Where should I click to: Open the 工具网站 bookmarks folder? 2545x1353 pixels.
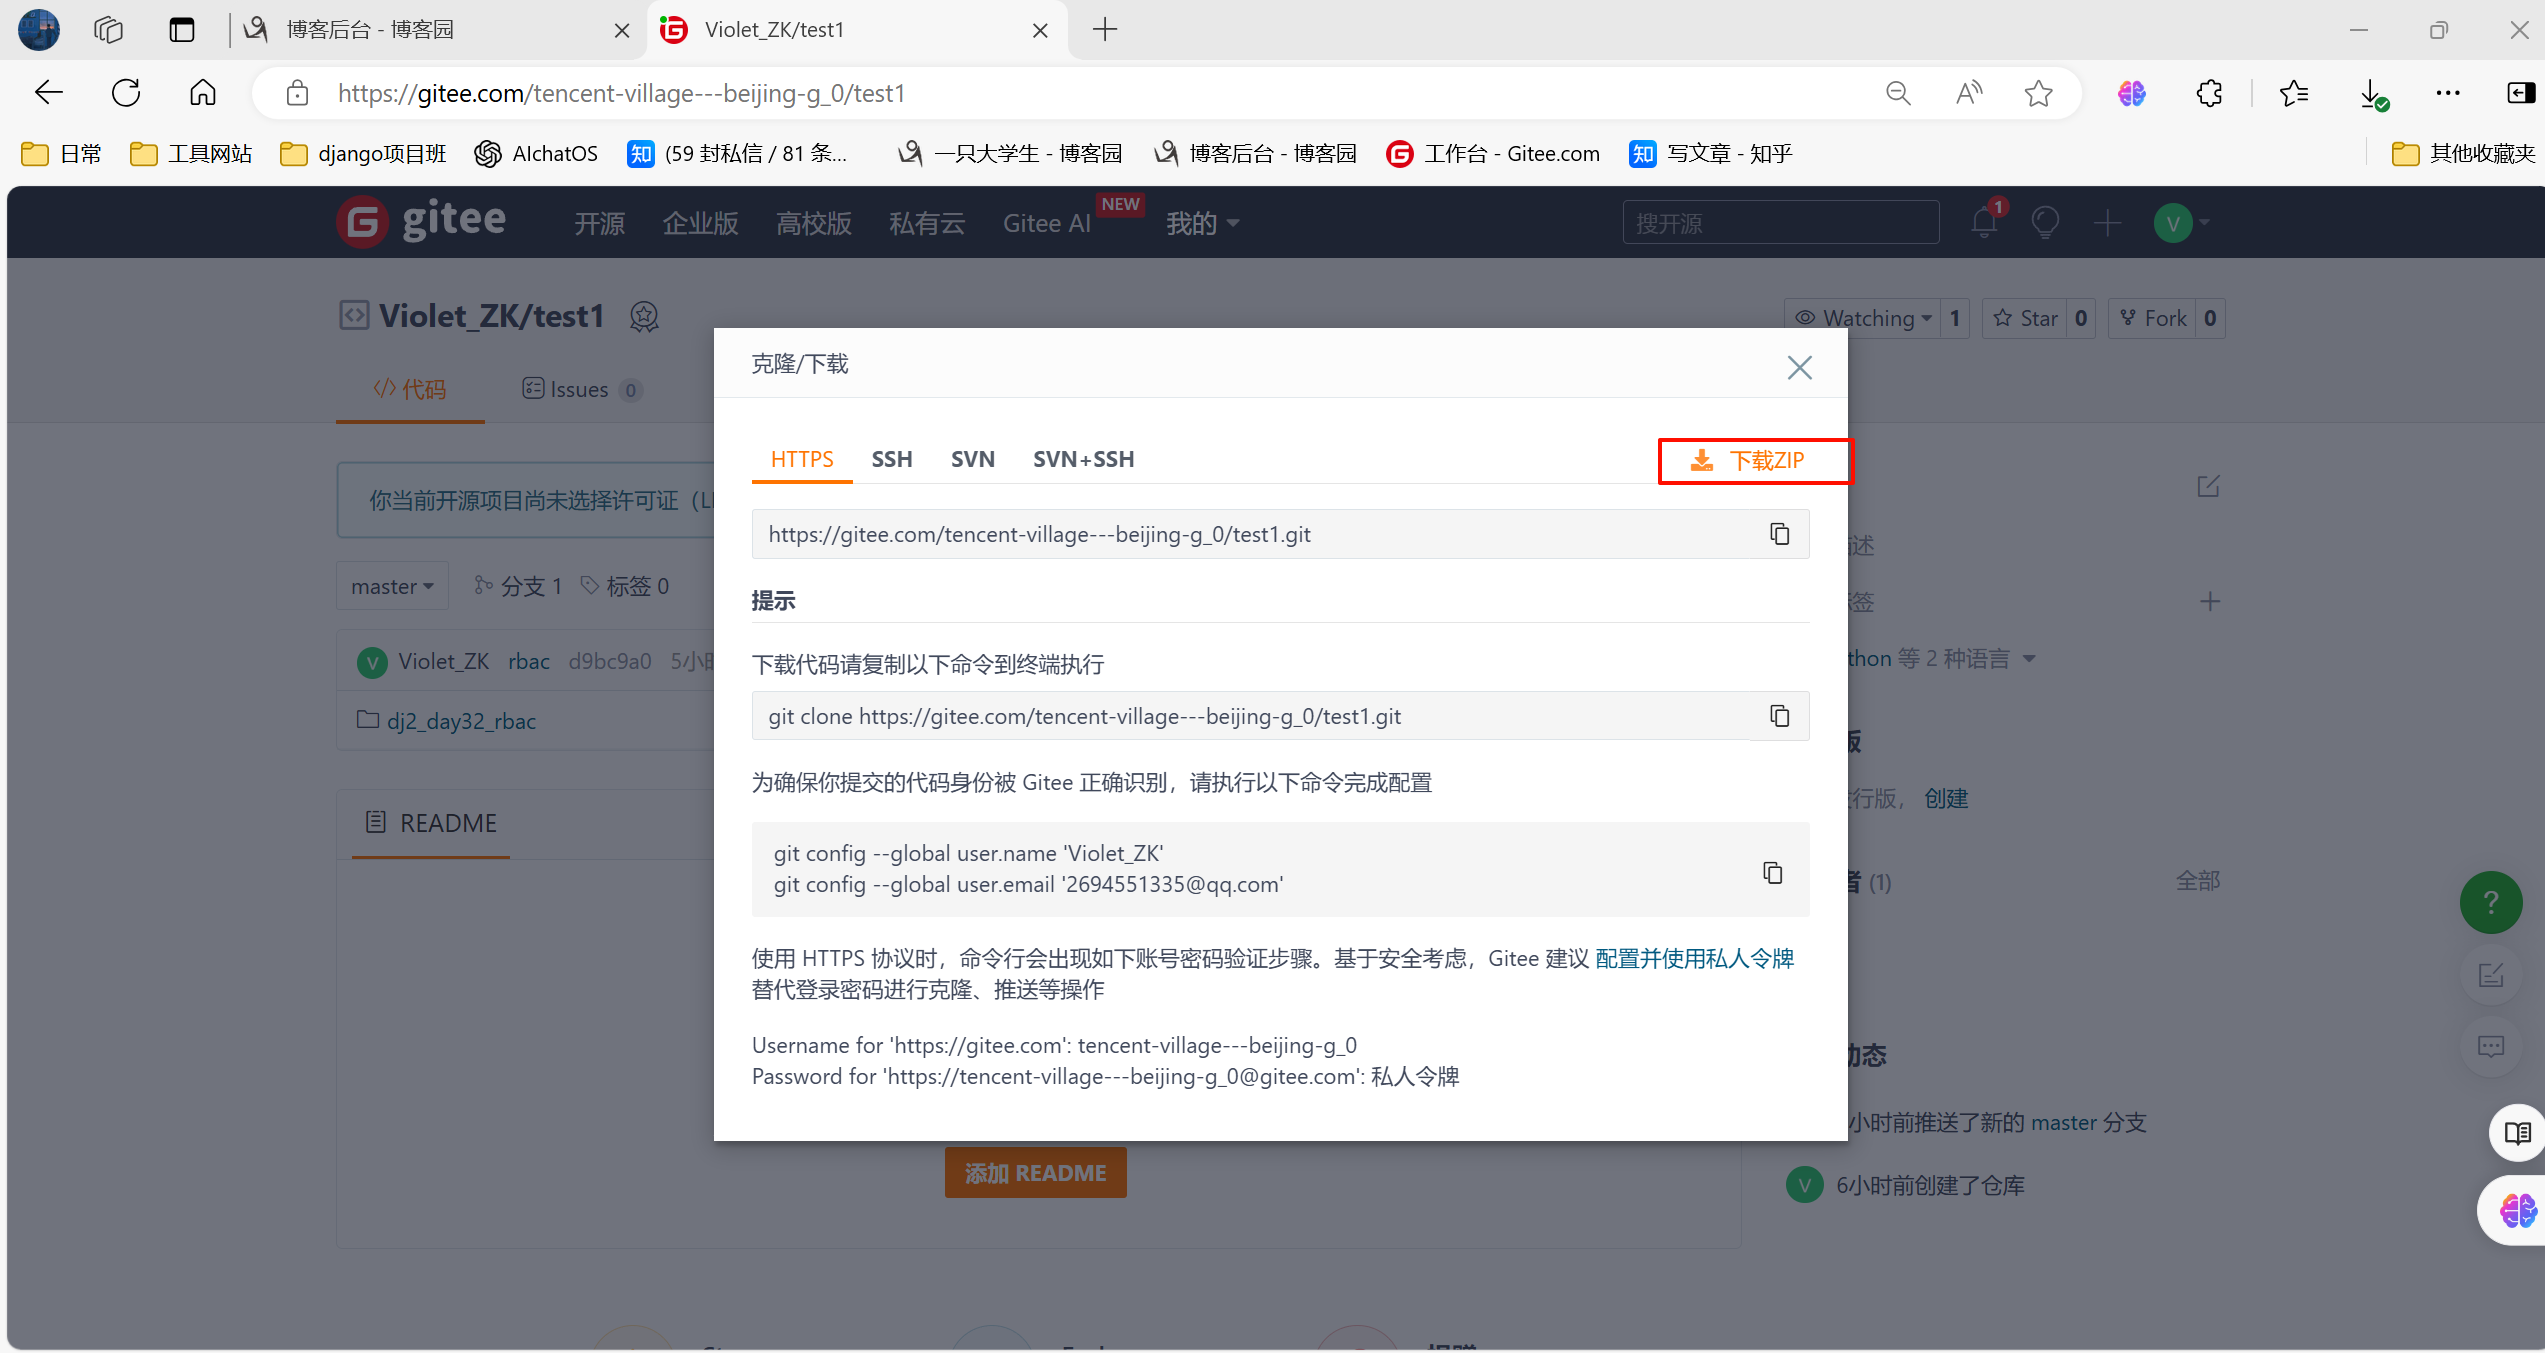pyautogui.click(x=191, y=153)
